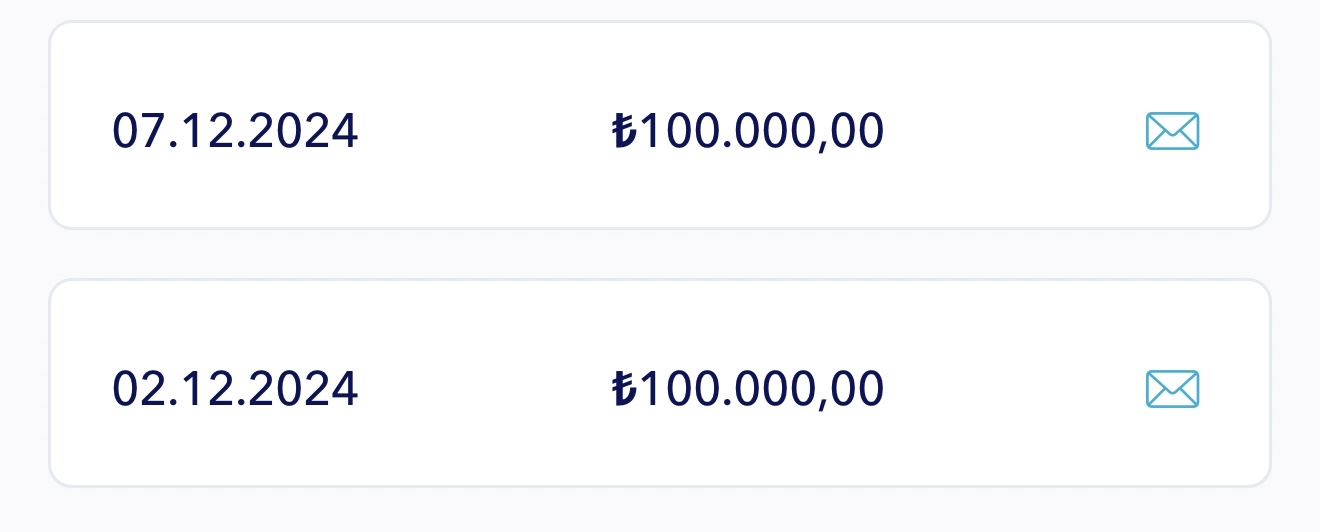Click the ₺100.000,00 amount dated 07.12.2024

point(748,131)
